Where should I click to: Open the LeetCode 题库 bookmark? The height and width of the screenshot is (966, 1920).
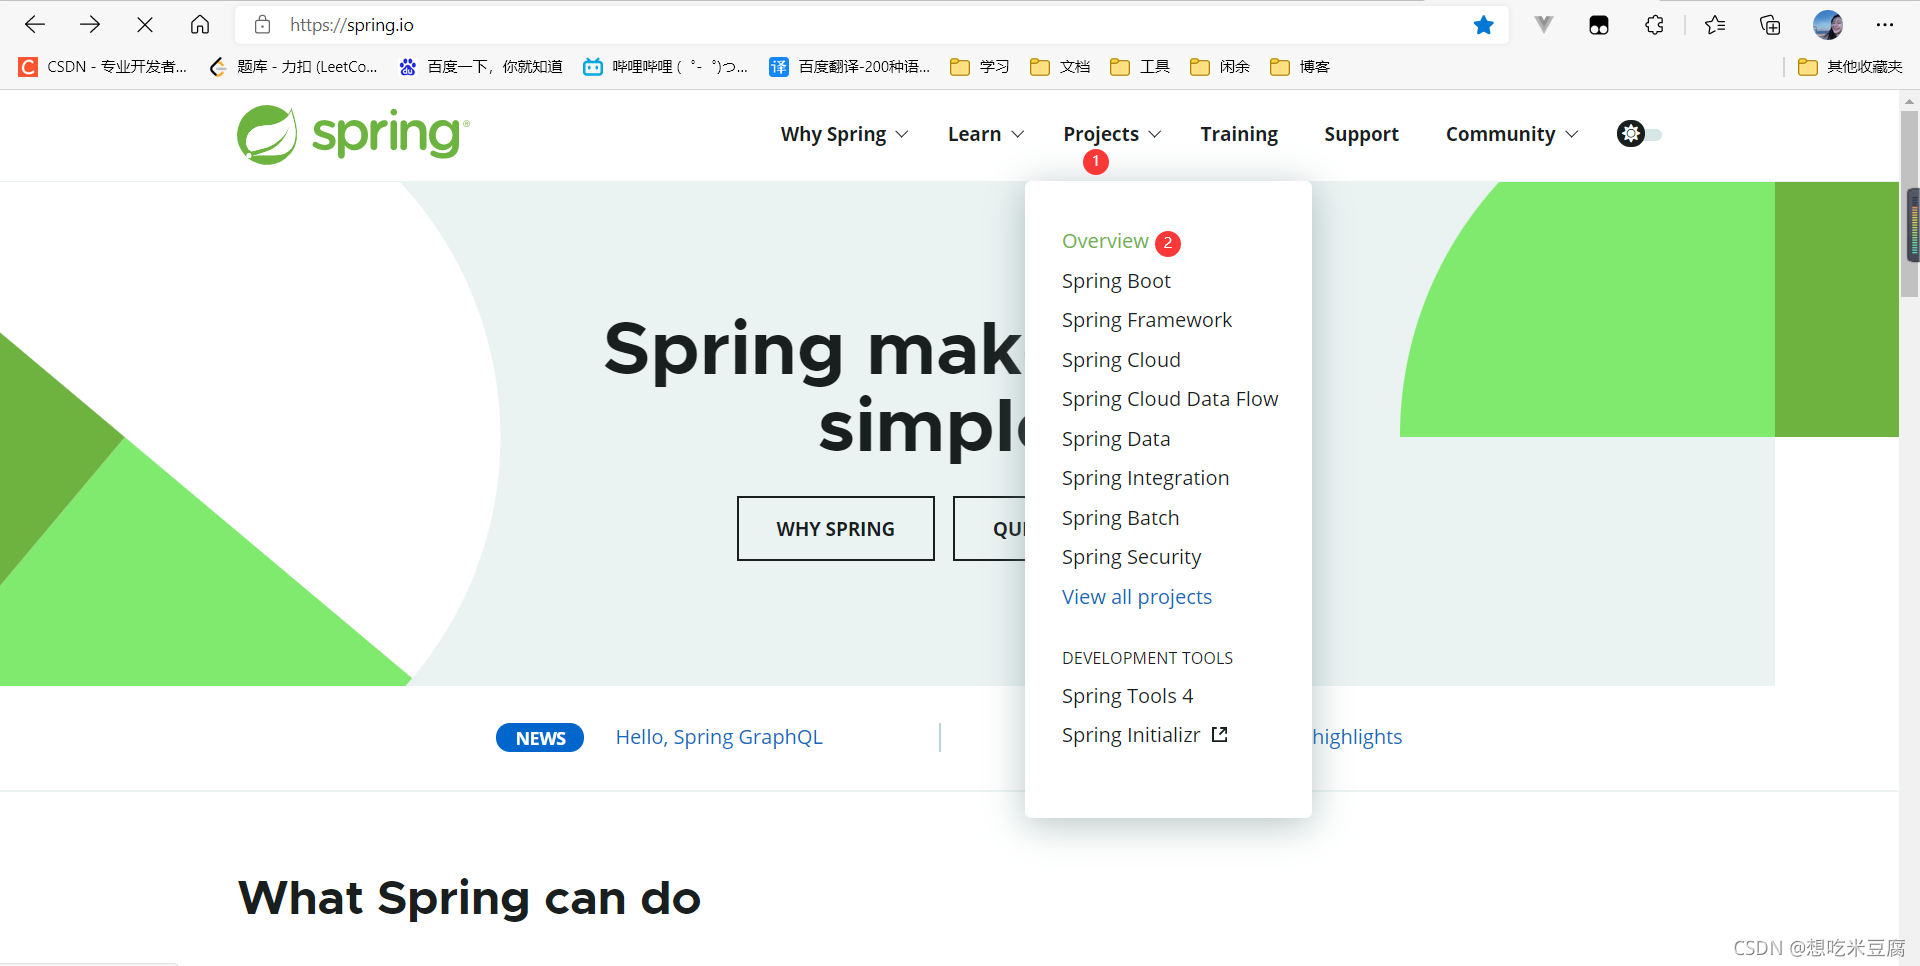[293, 67]
